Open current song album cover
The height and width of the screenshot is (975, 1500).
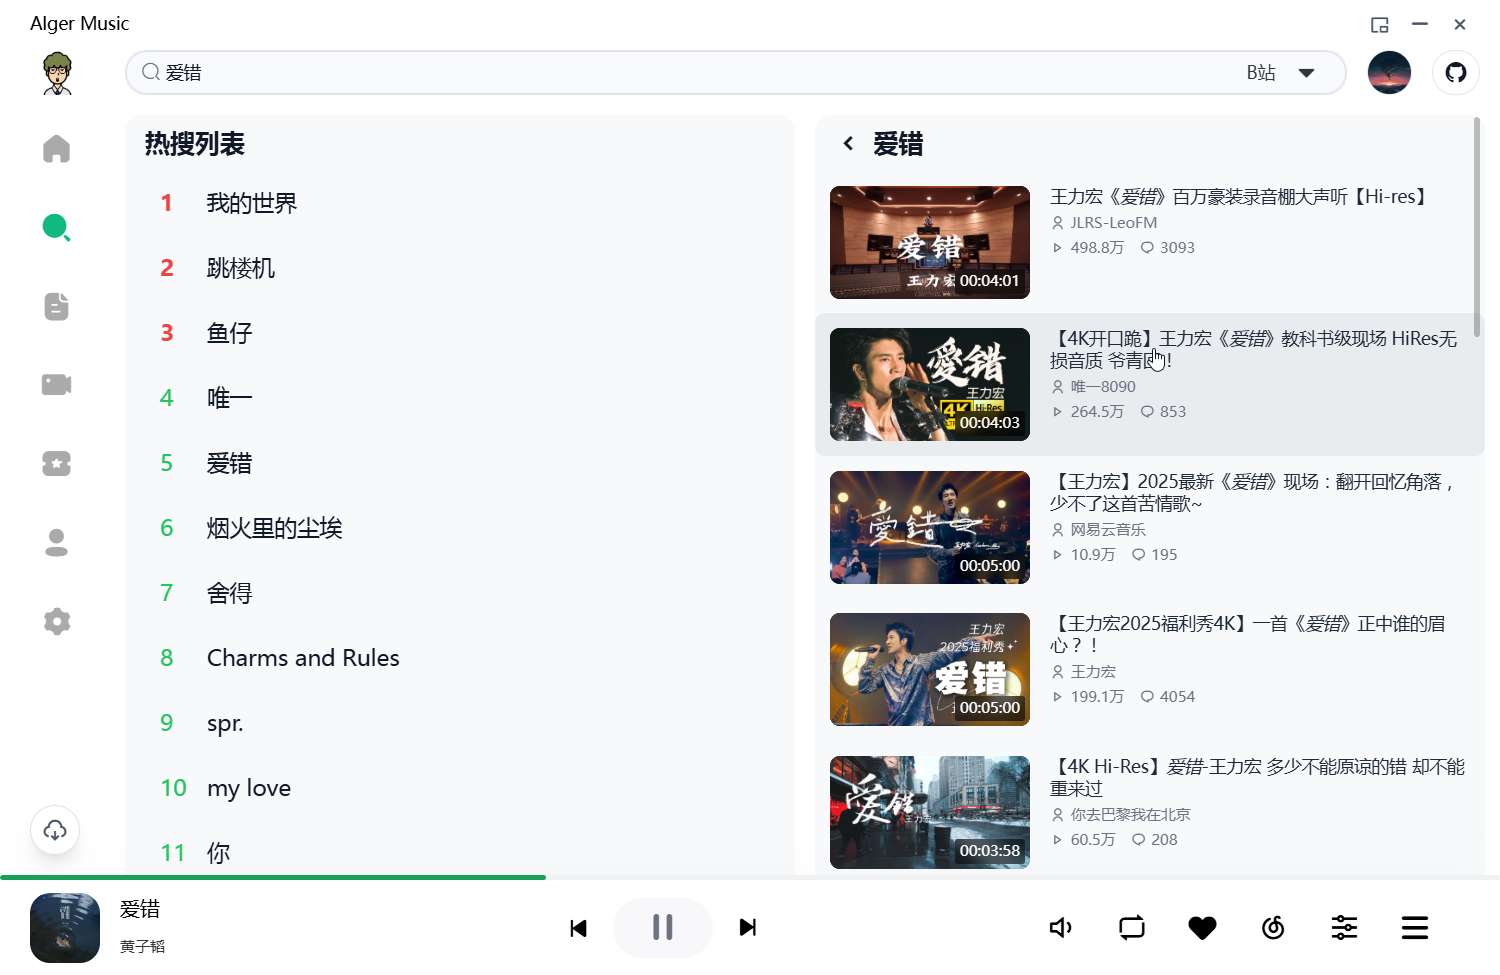65,928
